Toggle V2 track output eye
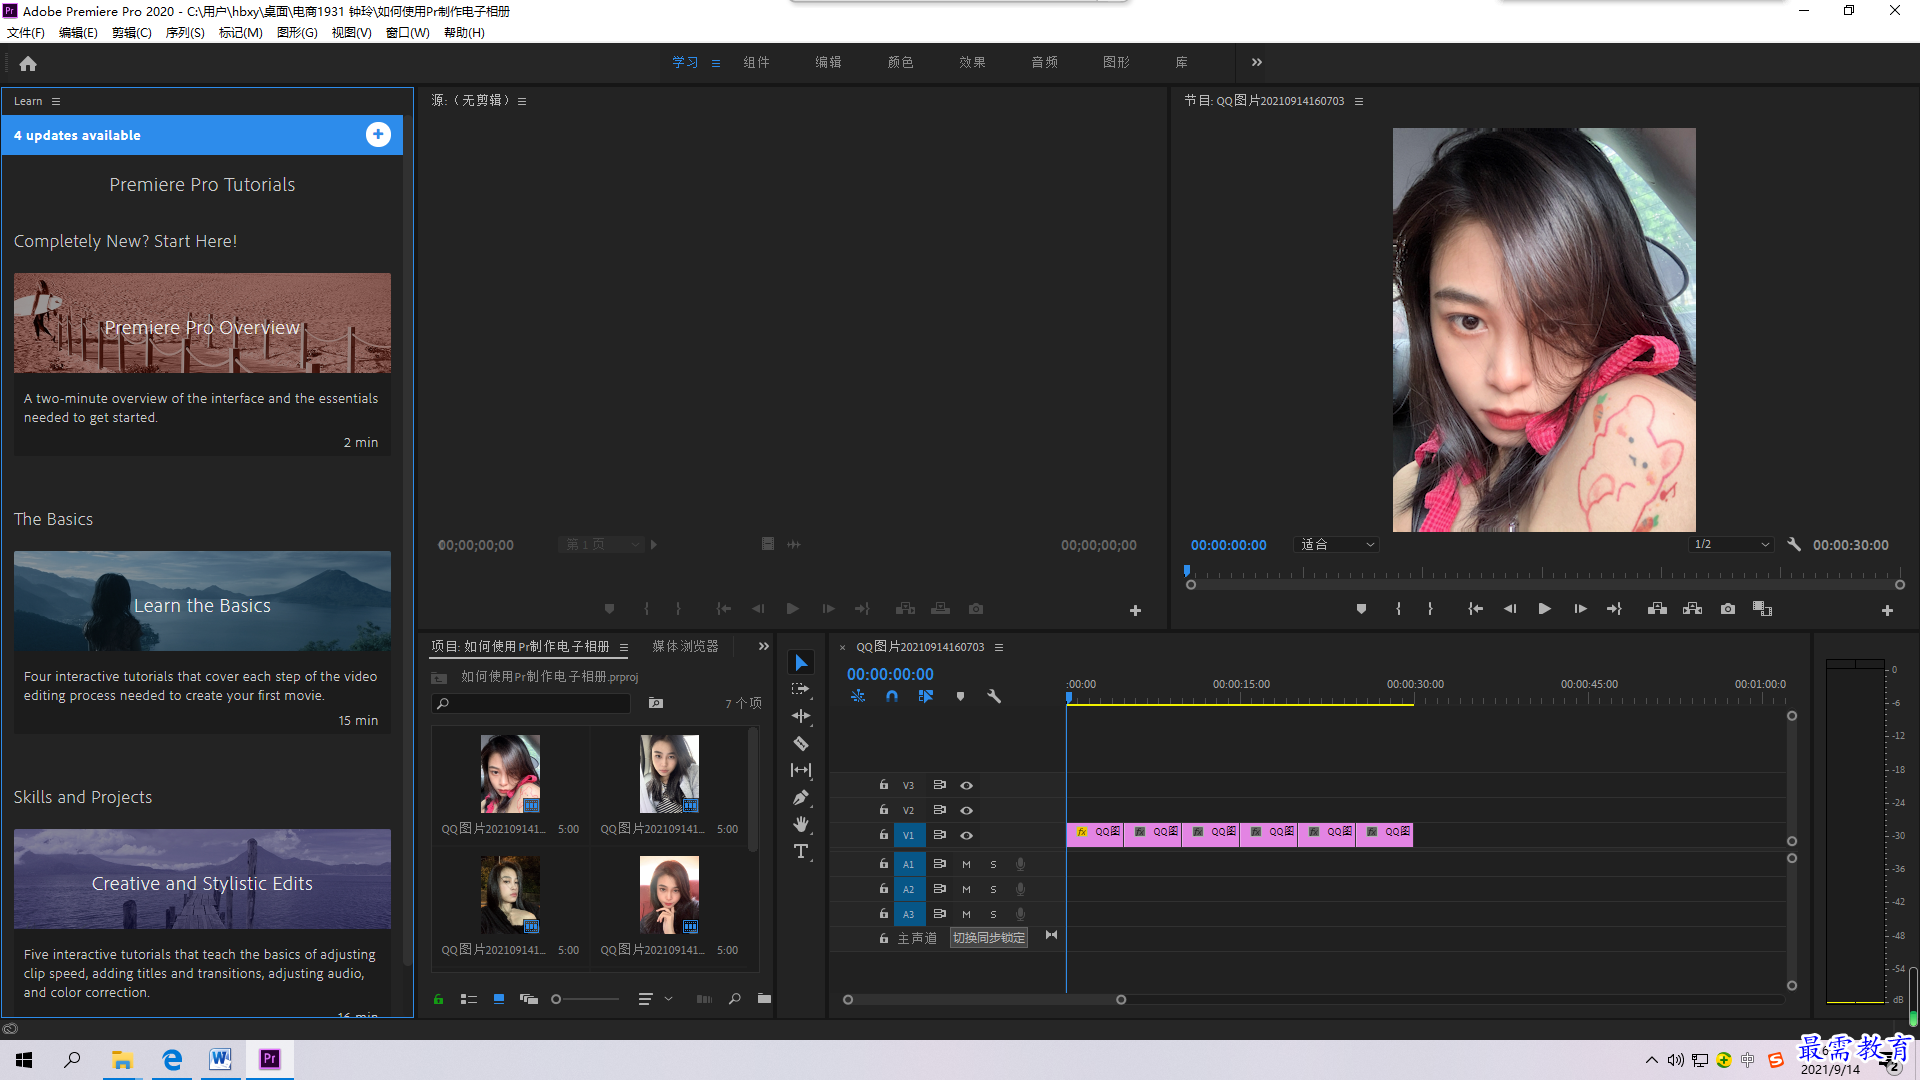The width and height of the screenshot is (1920, 1080). 966,810
